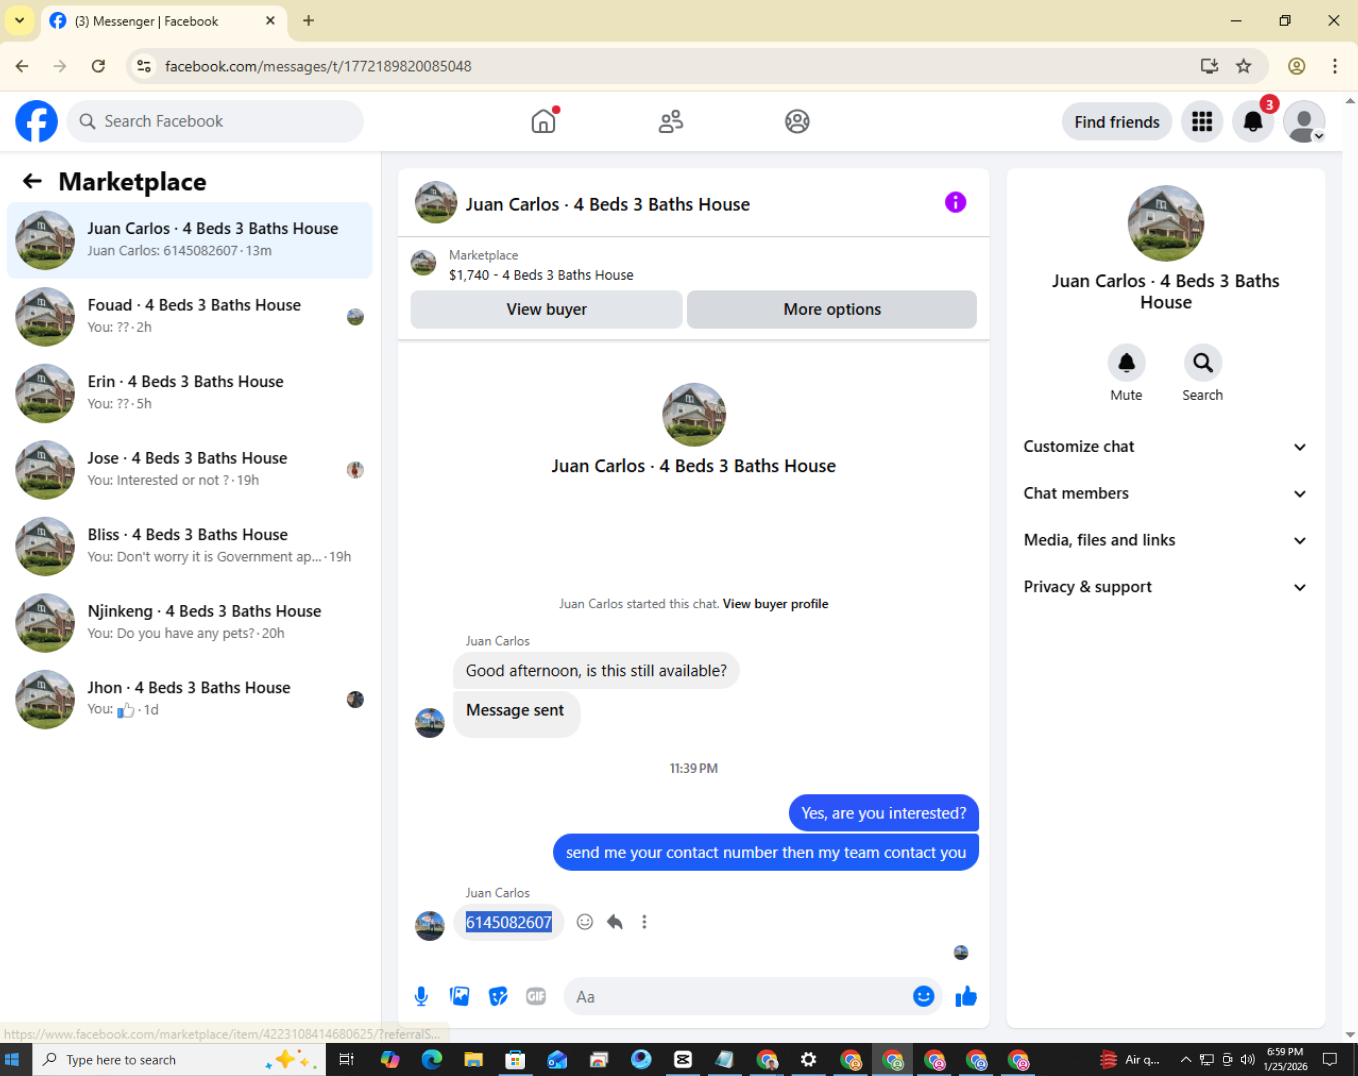Send a thumbs-up like
1358x1076 pixels.
coord(966,996)
